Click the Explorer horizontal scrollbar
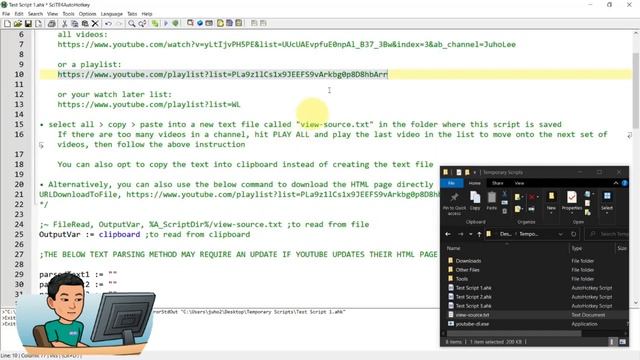This screenshot has width=640, height=360. 513,333
